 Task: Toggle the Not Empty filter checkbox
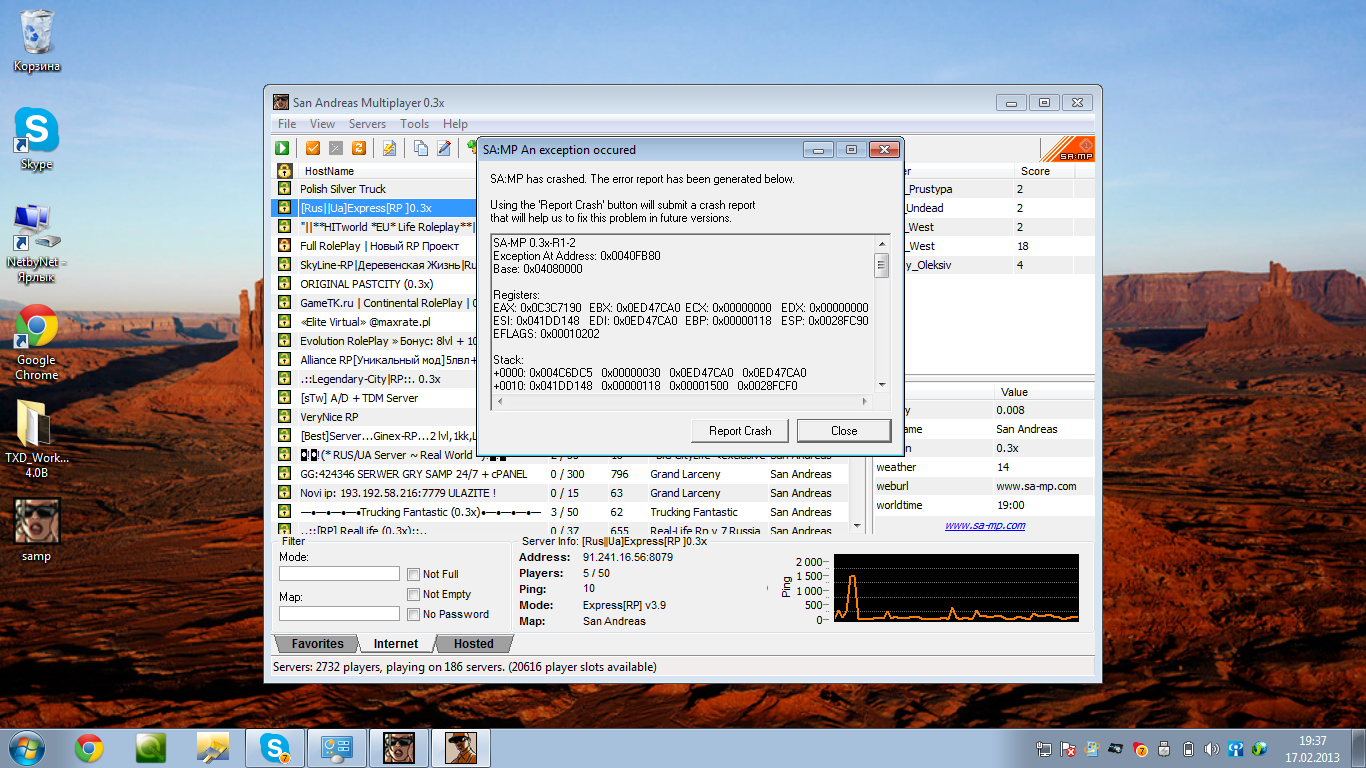click(414, 594)
